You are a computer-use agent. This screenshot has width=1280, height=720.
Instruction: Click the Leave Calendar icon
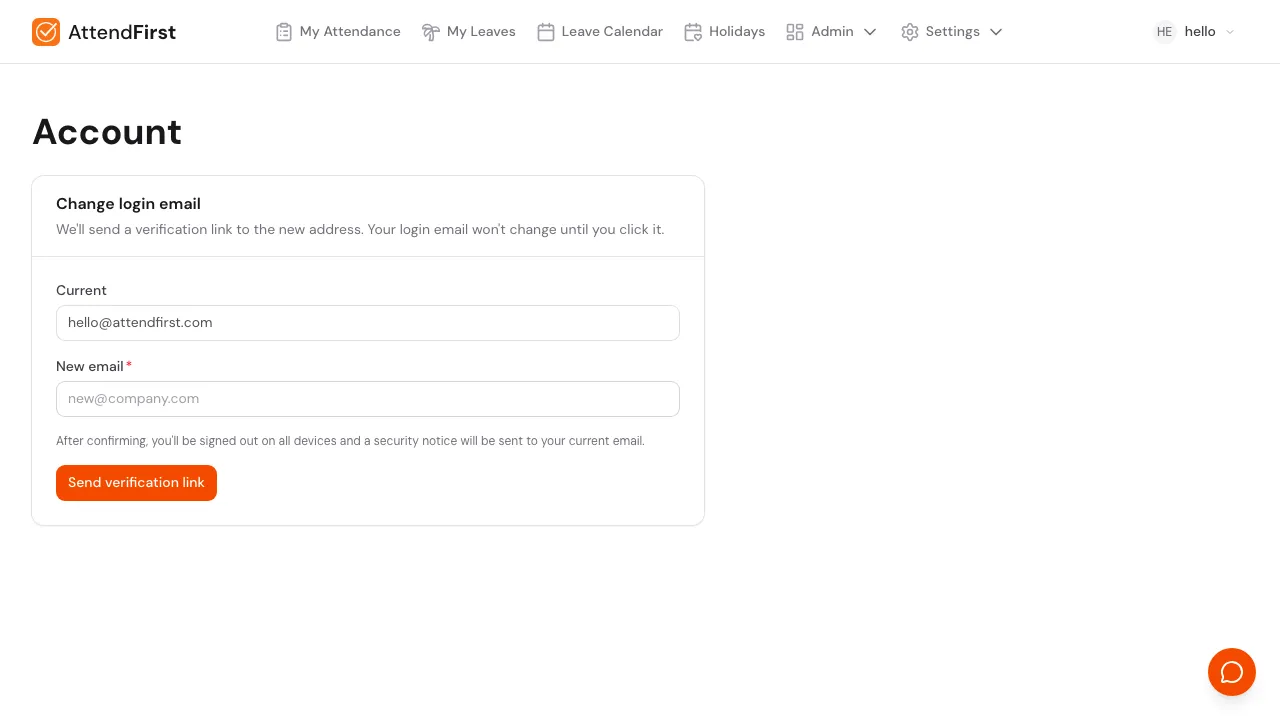click(x=546, y=32)
